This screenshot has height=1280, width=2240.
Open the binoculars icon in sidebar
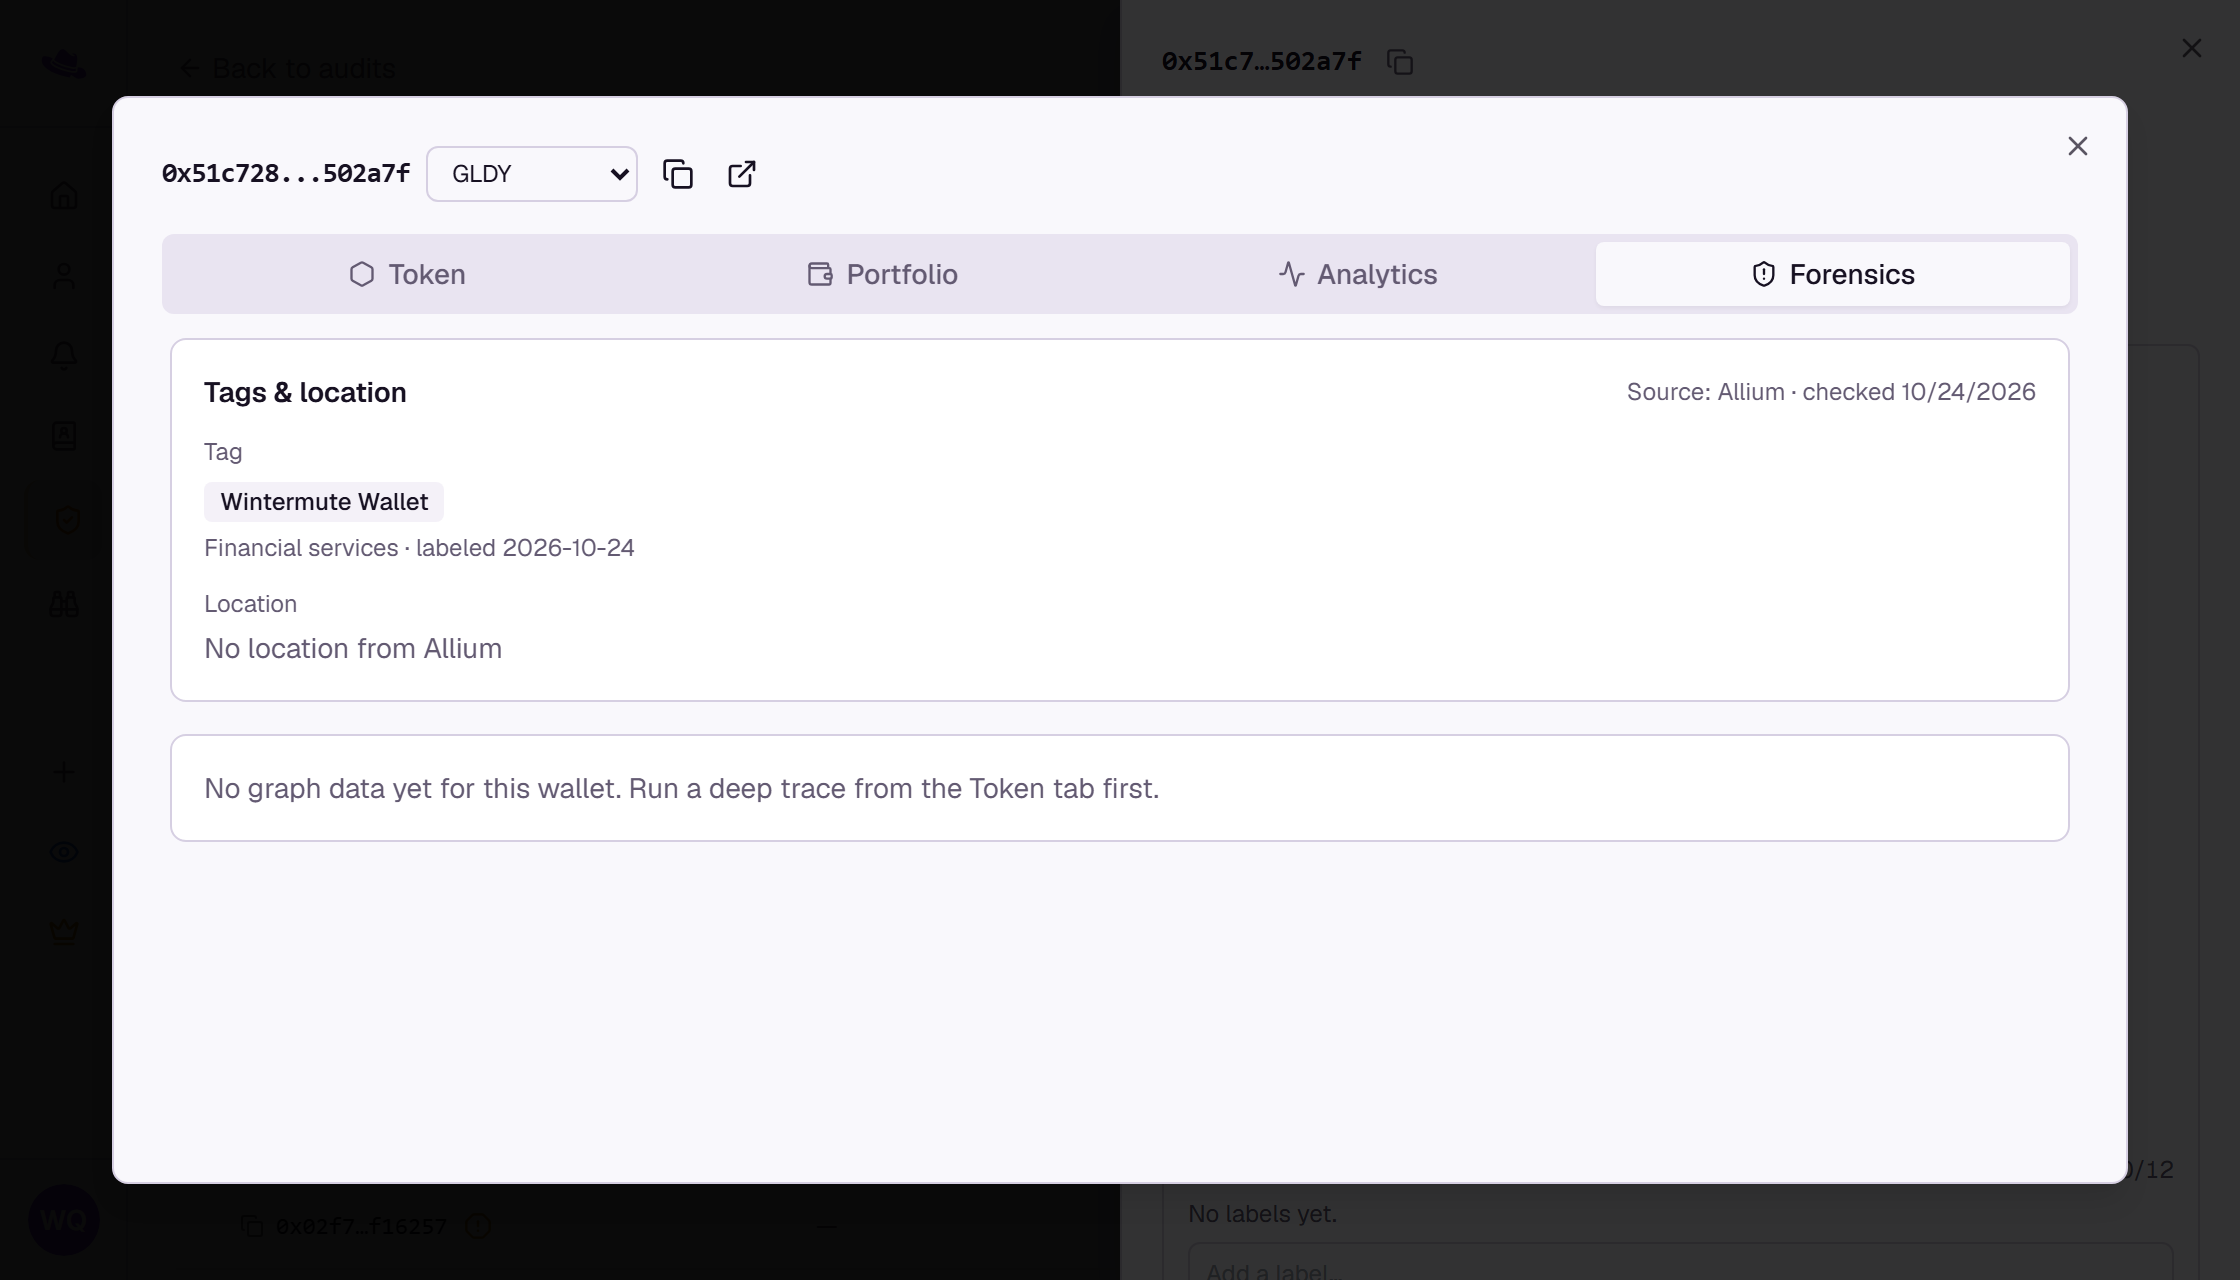(64, 604)
